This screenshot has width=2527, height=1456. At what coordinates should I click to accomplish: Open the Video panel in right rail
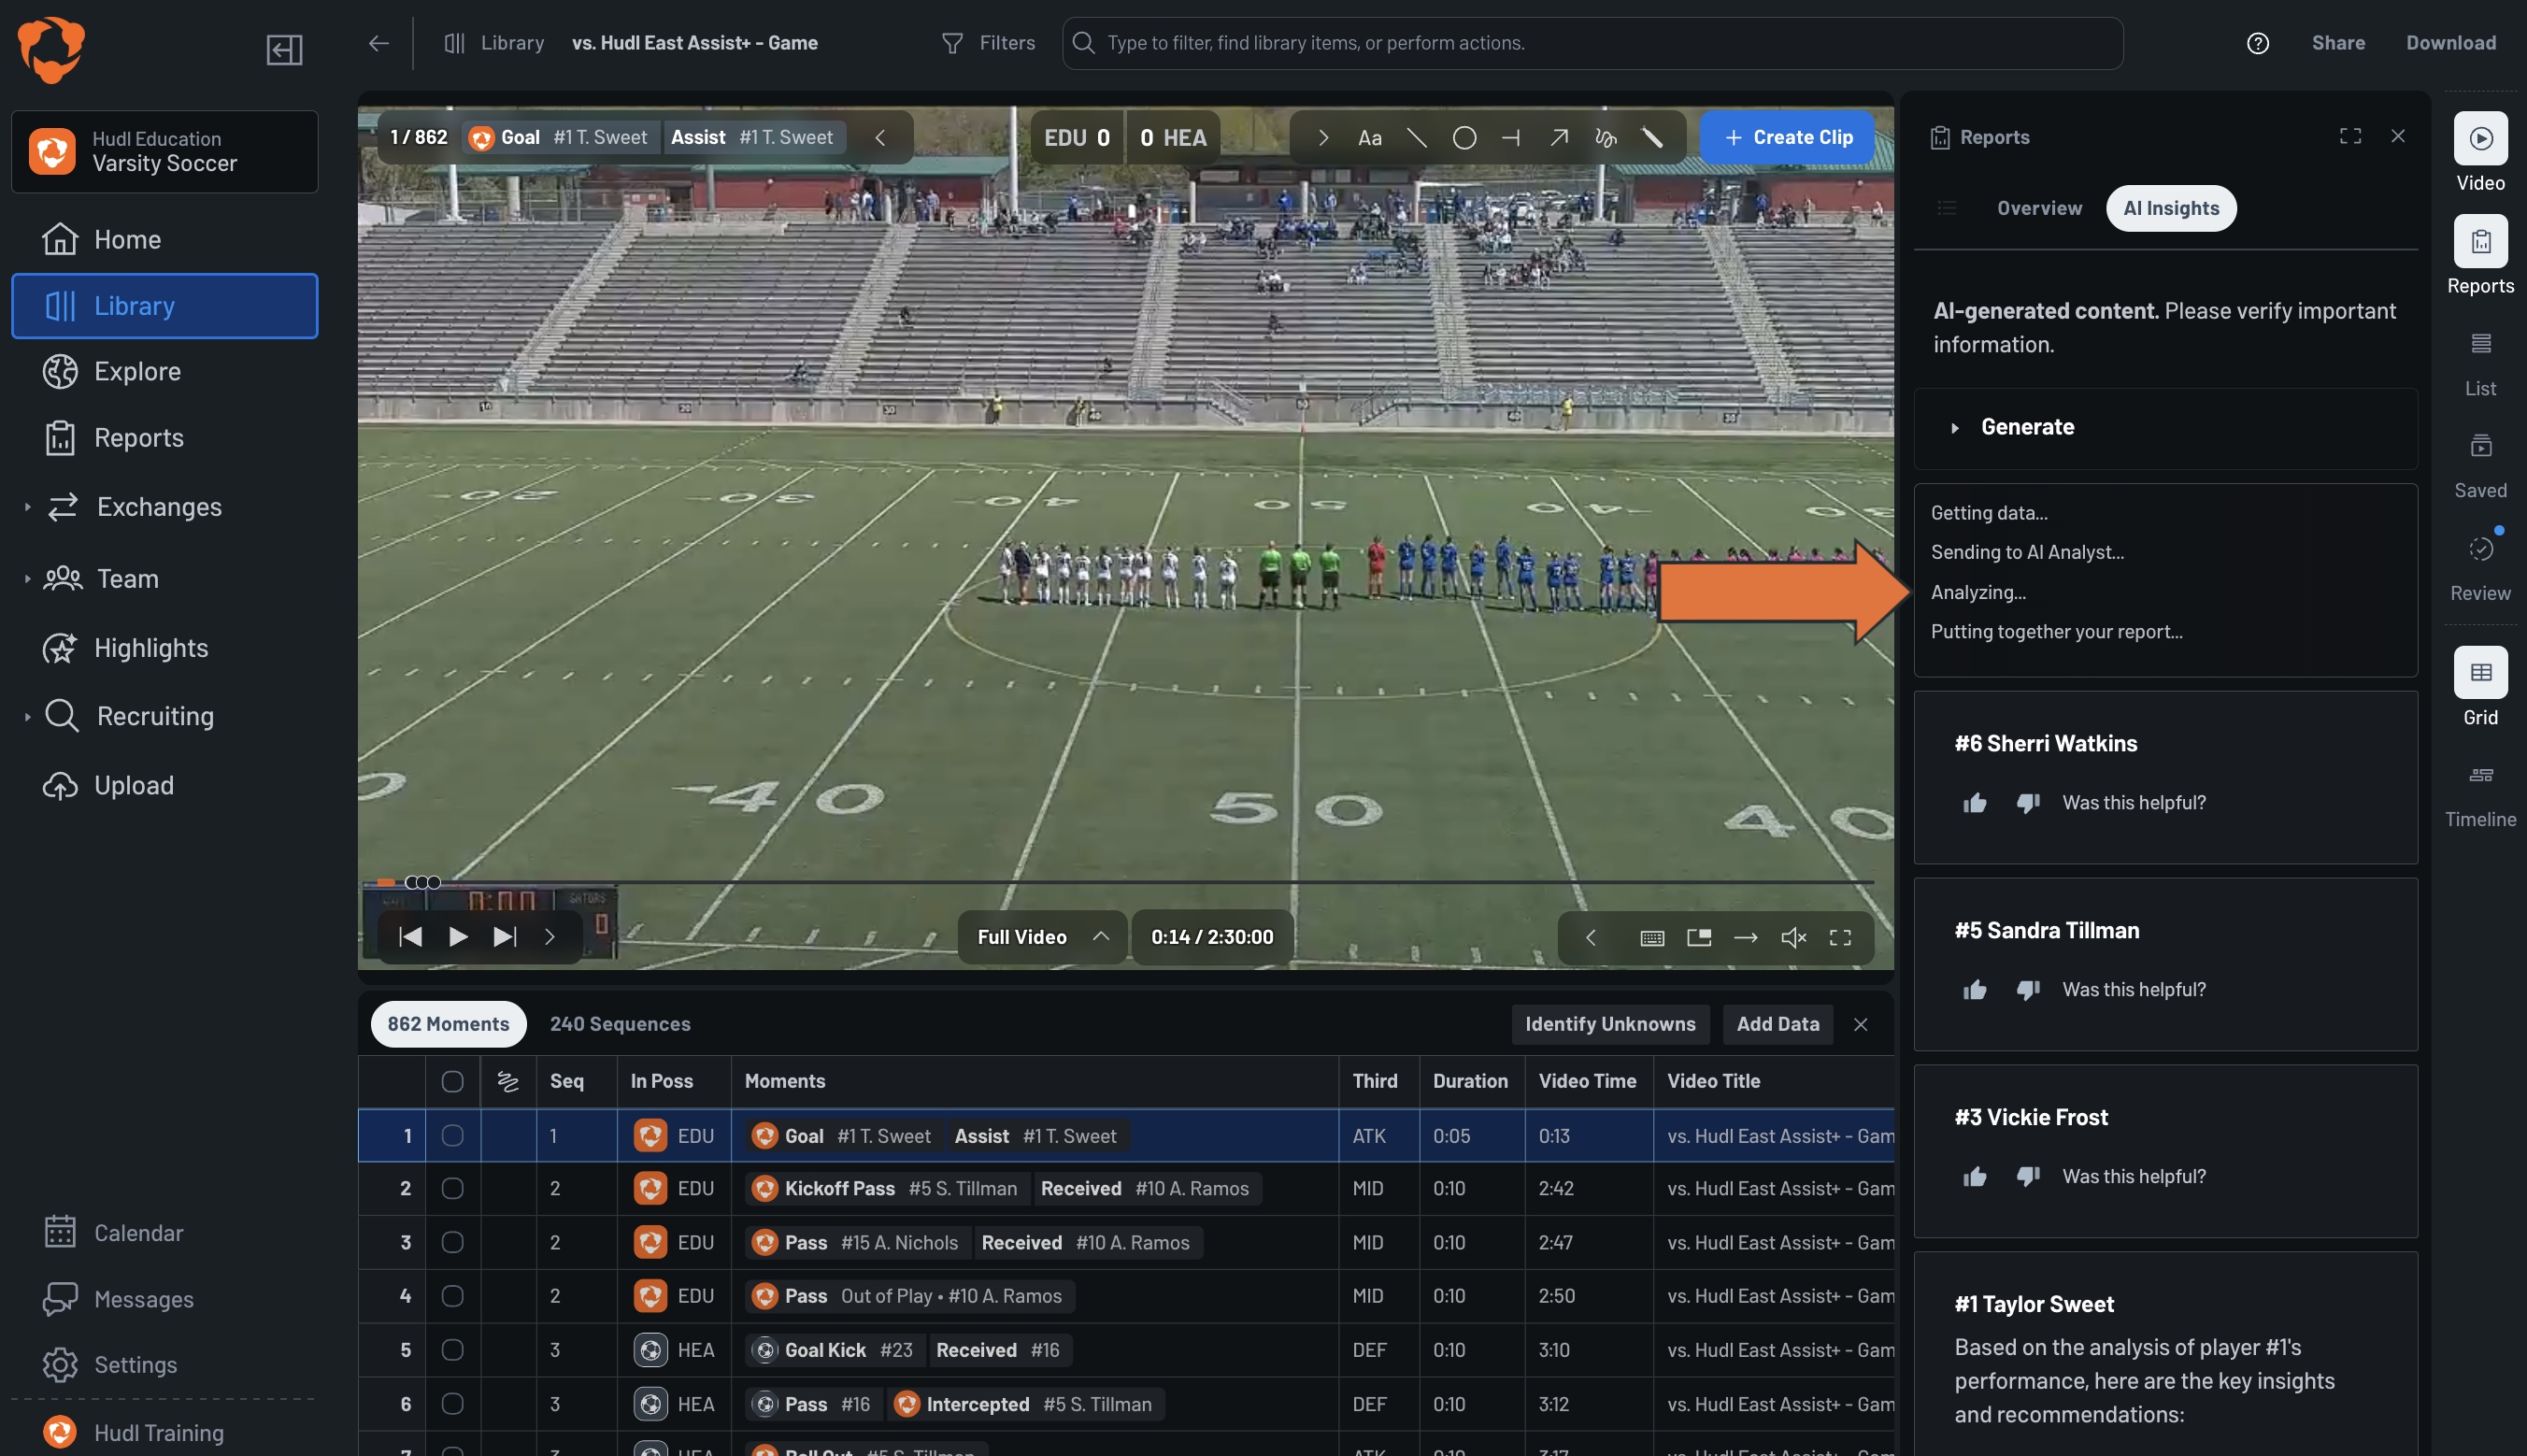[x=2480, y=153]
